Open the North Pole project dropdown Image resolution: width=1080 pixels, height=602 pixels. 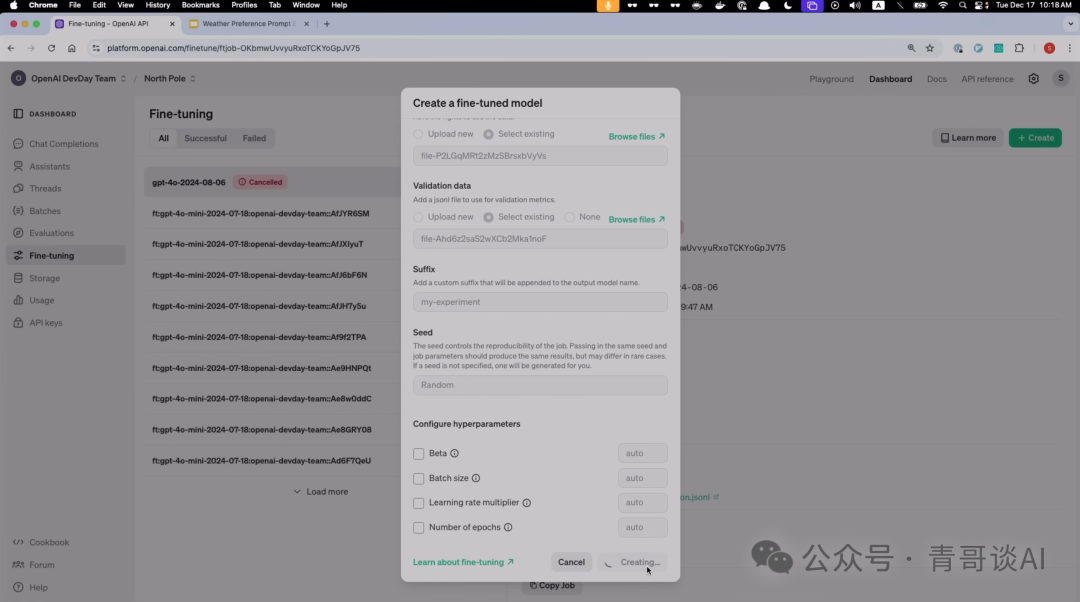(169, 79)
